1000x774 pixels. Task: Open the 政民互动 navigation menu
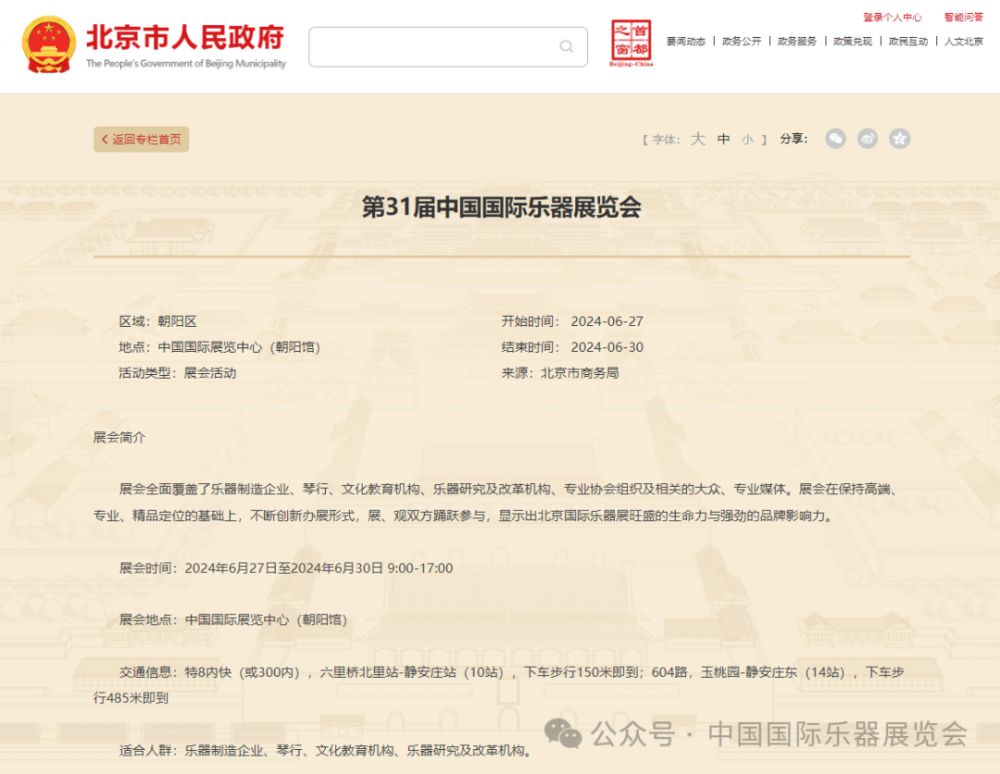coord(908,41)
